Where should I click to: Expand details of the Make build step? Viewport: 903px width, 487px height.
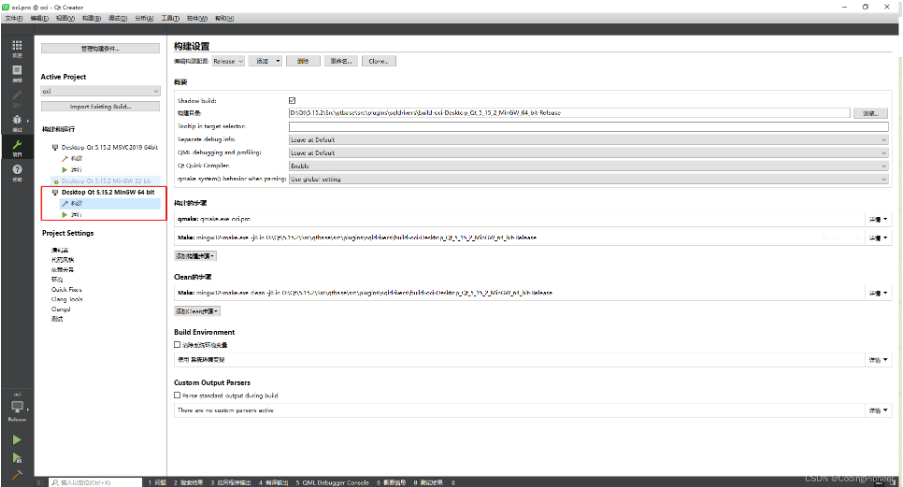pyautogui.click(x=878, y=238)
